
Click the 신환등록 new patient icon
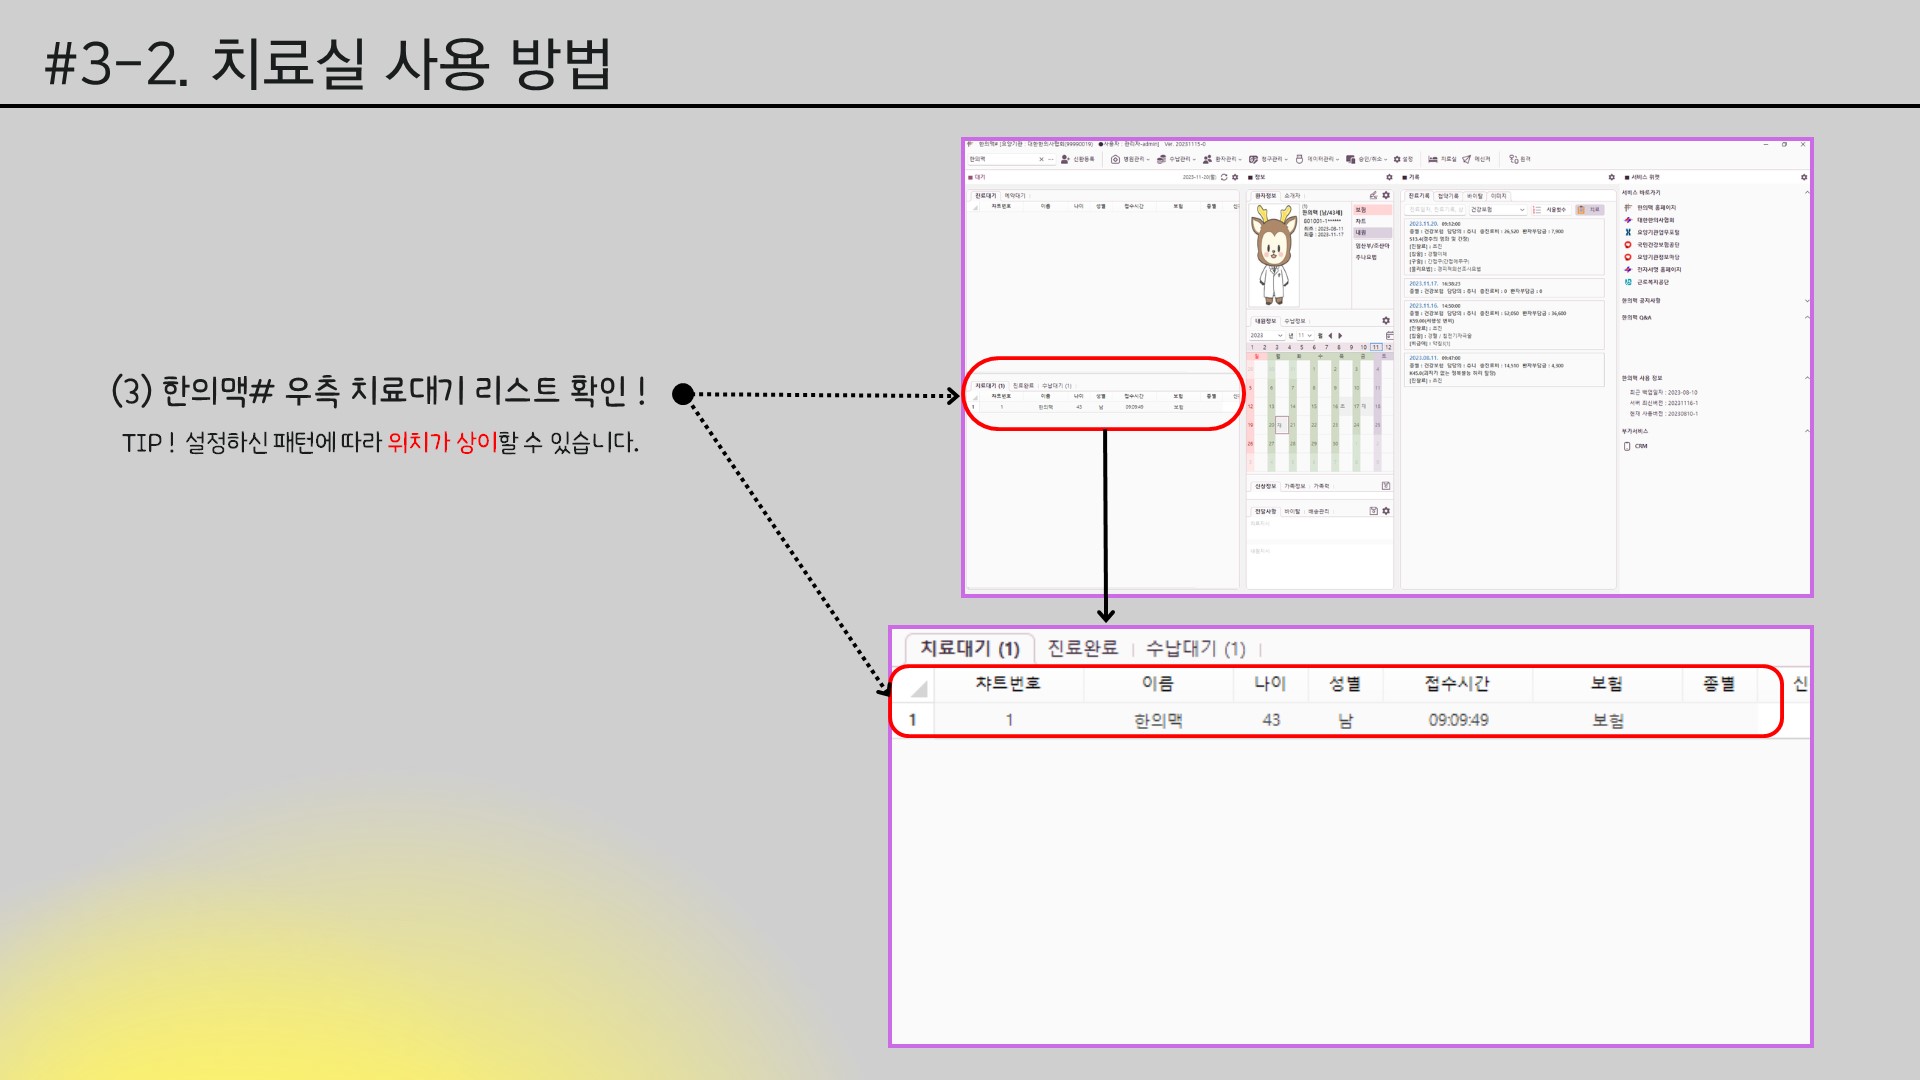pyautogui.click(x=1065, y=159)
